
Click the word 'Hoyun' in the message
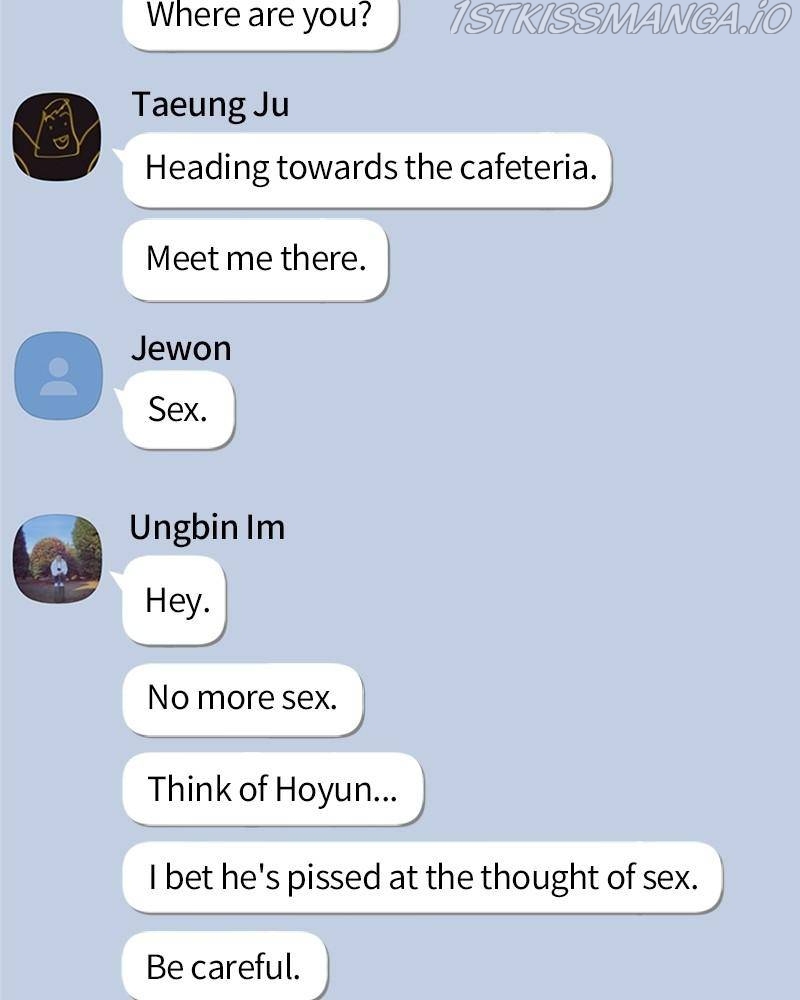point(323,790)
